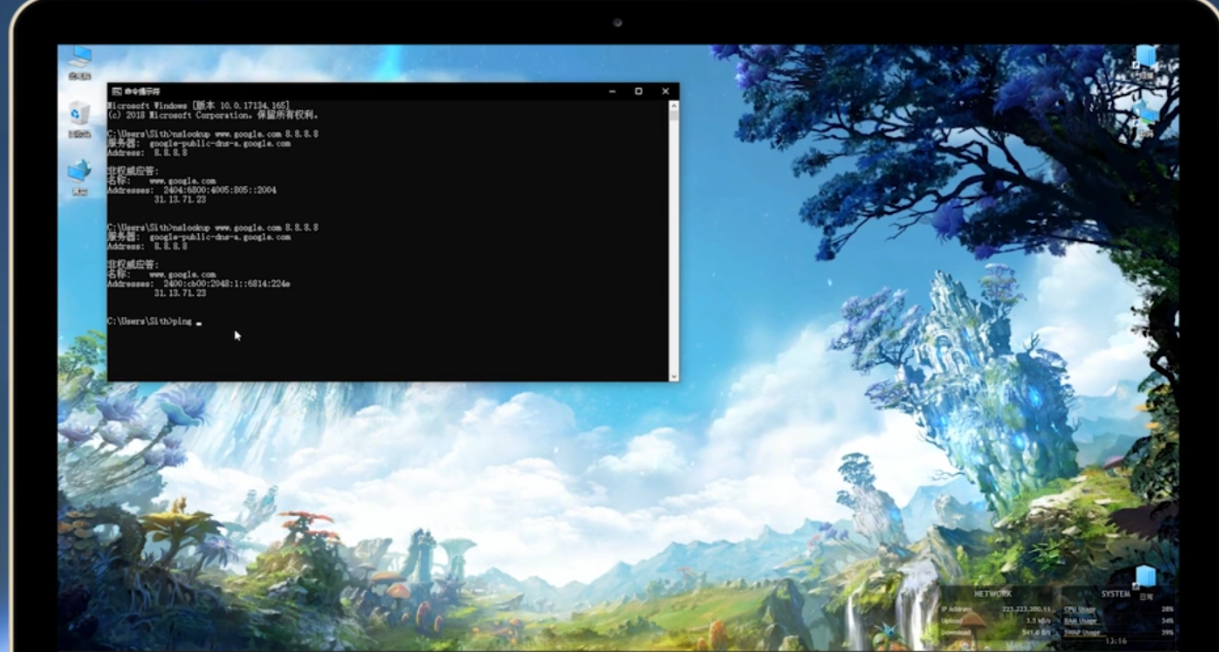Open the second shortcut icon at top right
The width and height of the screenshot is (1219, 652).
coord(1145,113)
